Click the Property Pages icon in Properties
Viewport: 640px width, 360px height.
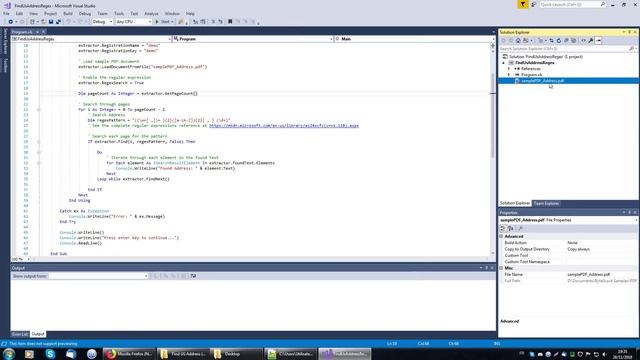(520, 229)
